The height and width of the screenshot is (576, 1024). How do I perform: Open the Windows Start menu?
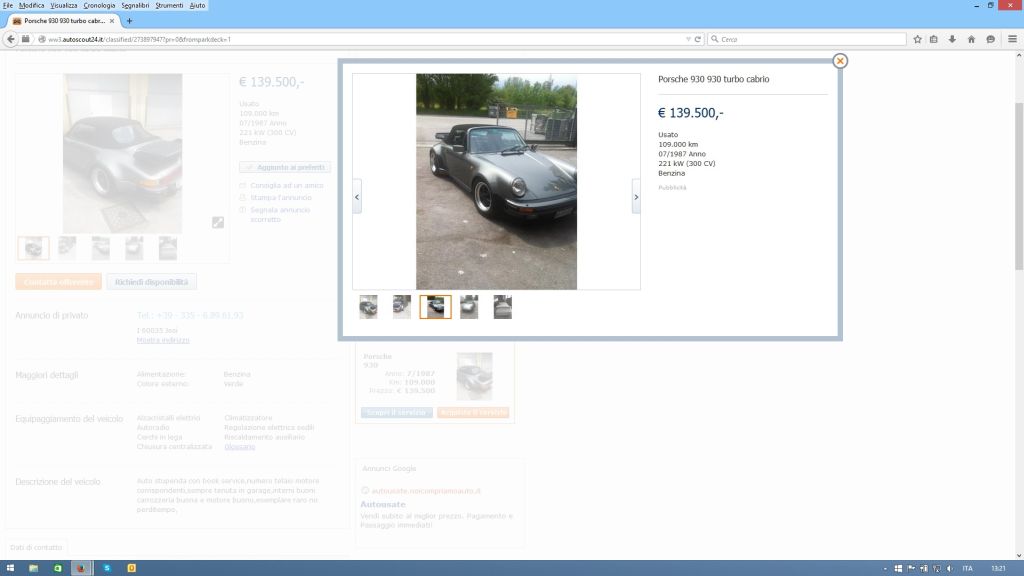(10, 568)
